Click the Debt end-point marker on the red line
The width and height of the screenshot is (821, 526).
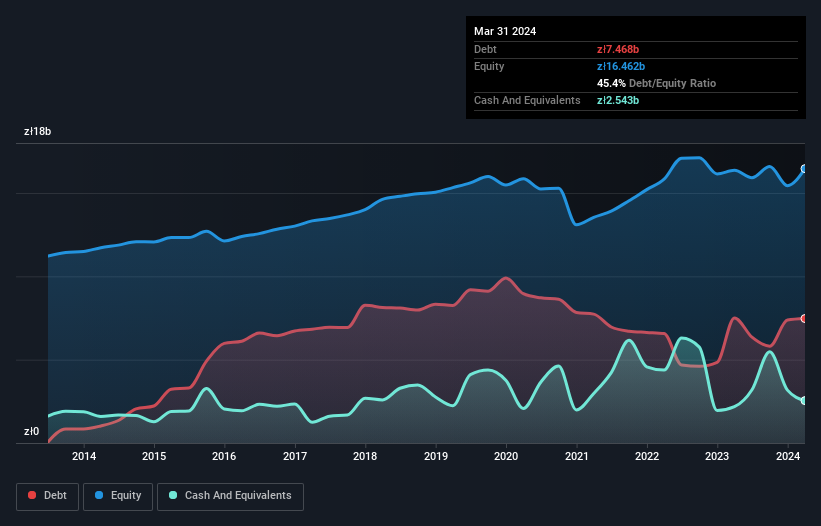(804, 318)
